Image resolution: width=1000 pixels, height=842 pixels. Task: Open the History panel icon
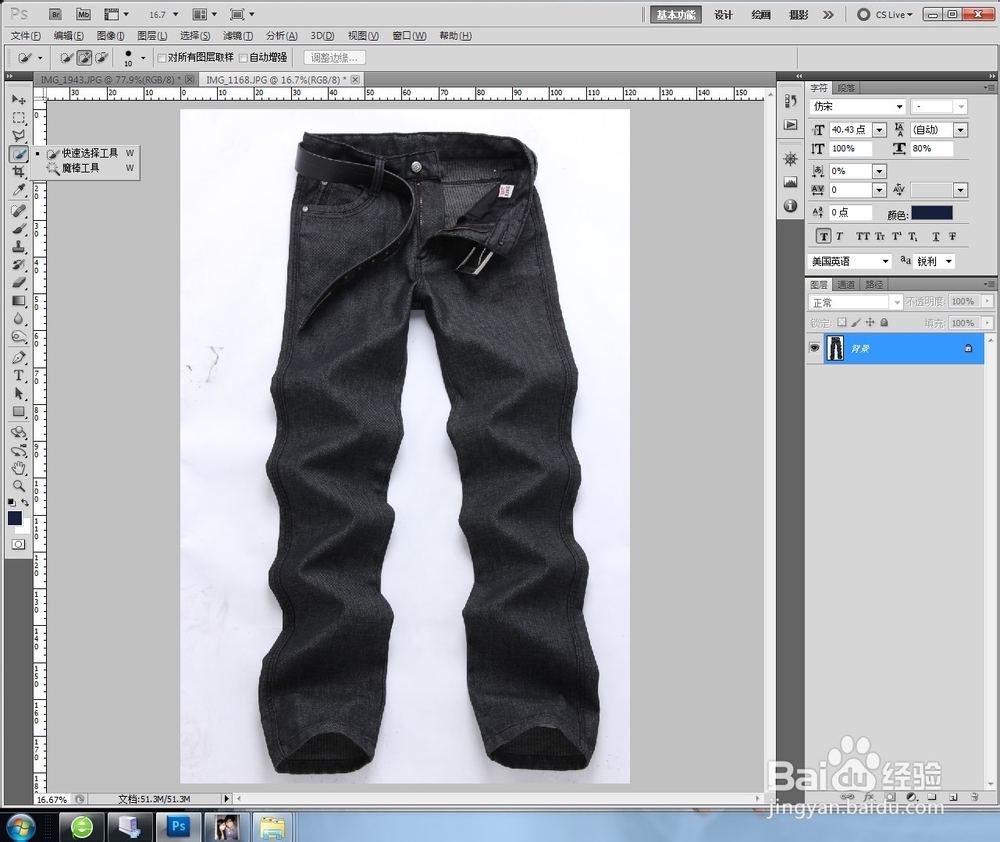pos(790,101)
